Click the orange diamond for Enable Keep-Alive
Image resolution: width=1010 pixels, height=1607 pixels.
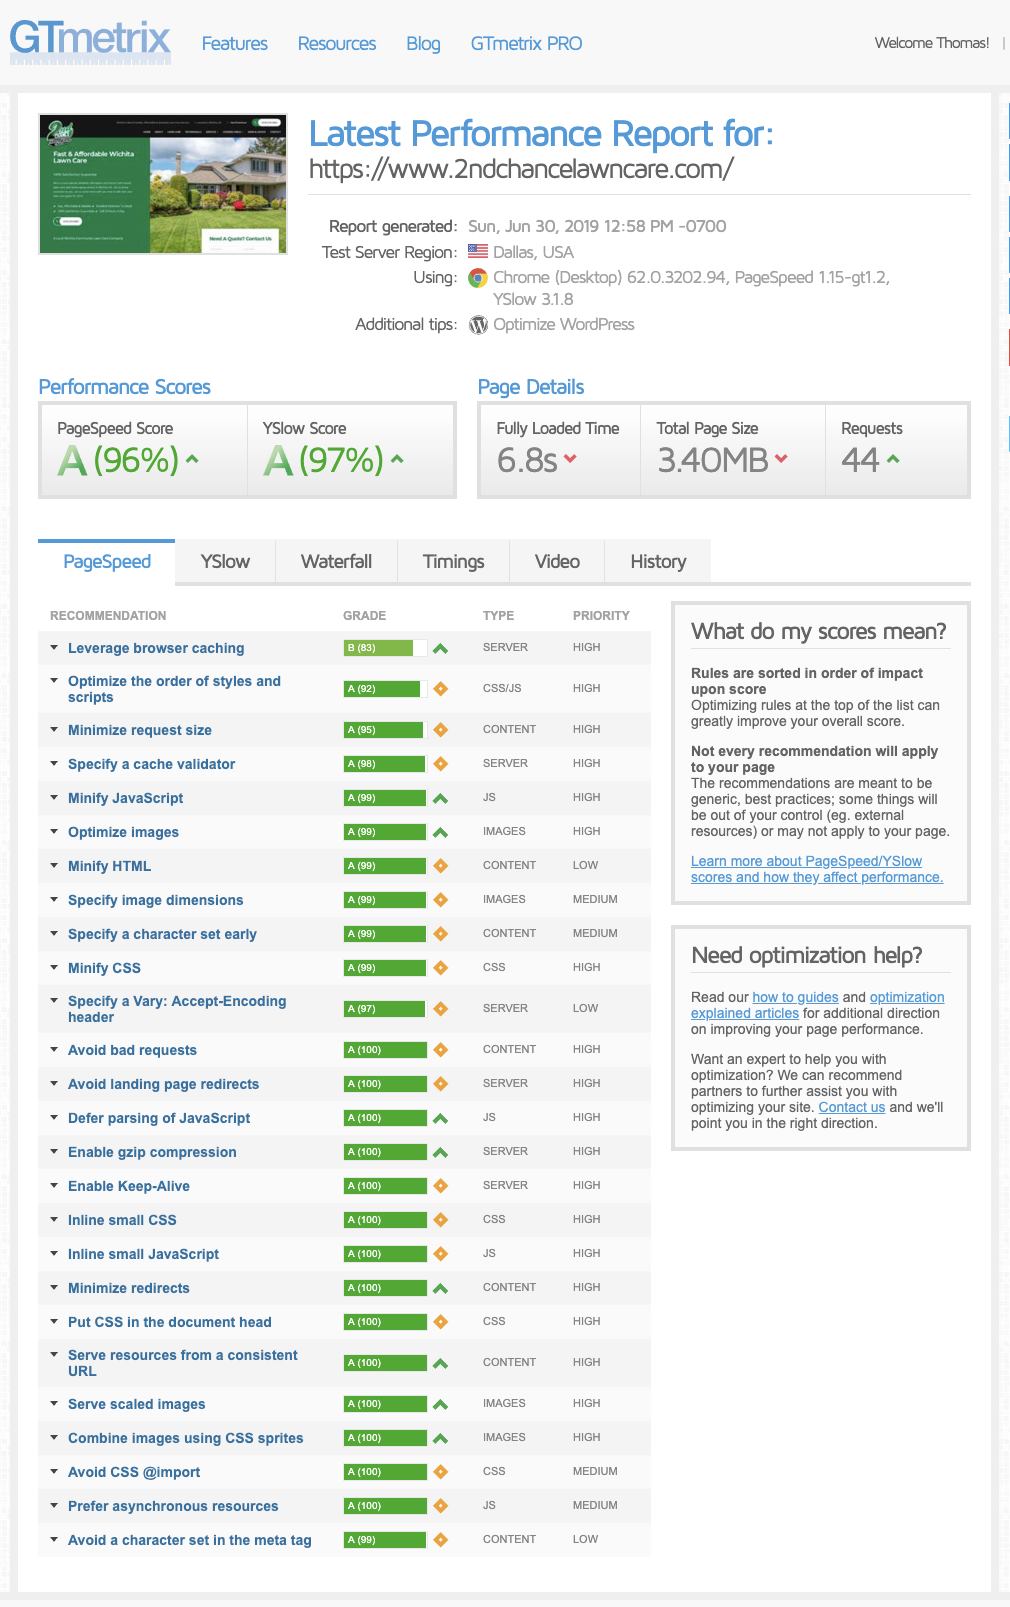pyautogui.click(x=440, y=1186)
